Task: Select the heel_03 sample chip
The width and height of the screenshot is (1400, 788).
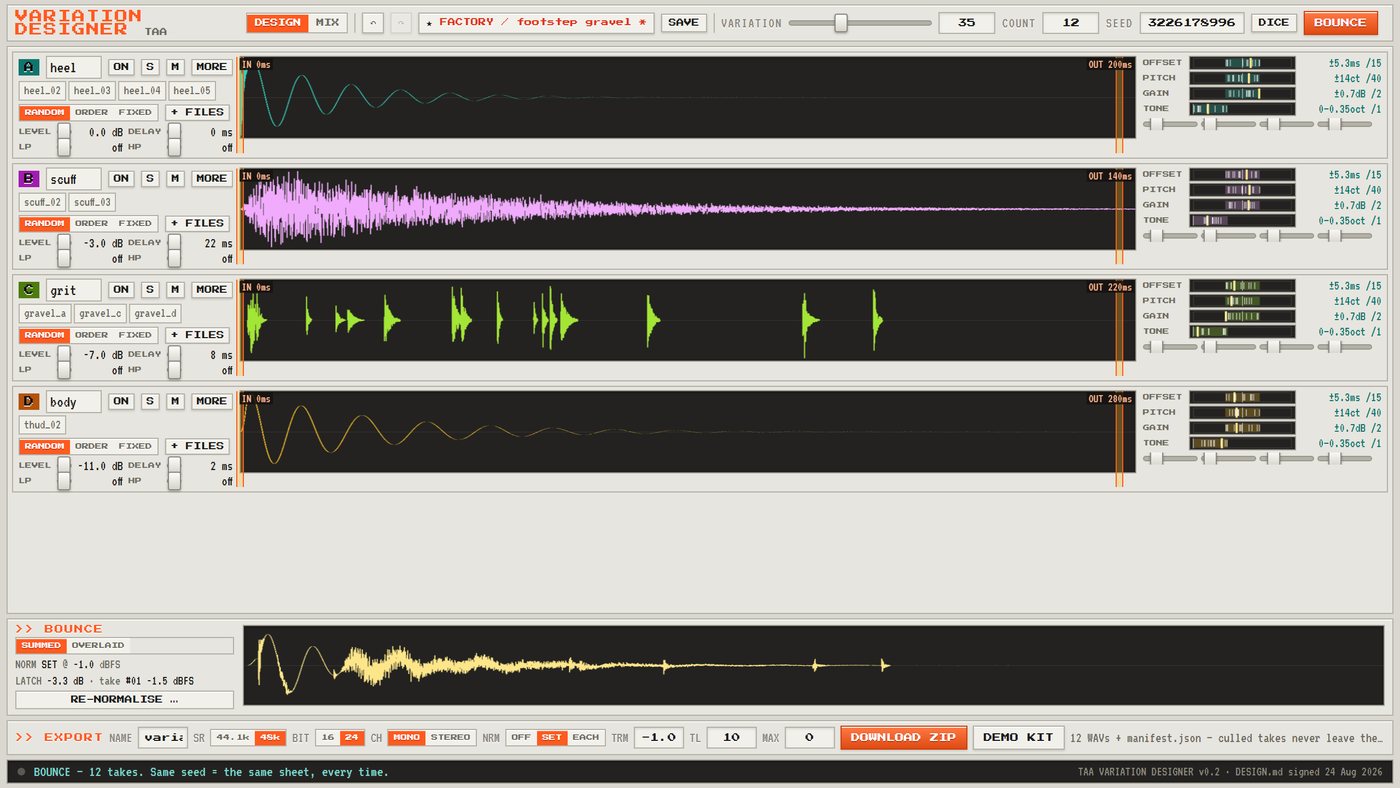Action: click(x=92, y=91)
